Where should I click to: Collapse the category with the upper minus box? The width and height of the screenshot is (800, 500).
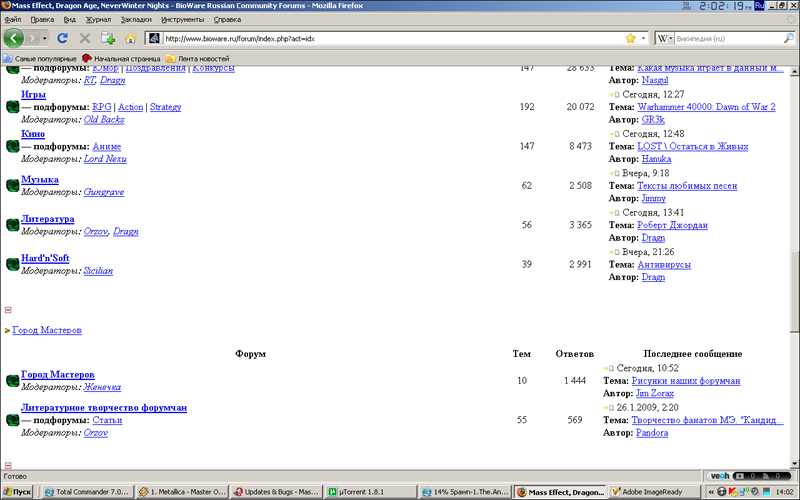click(8, 310)
